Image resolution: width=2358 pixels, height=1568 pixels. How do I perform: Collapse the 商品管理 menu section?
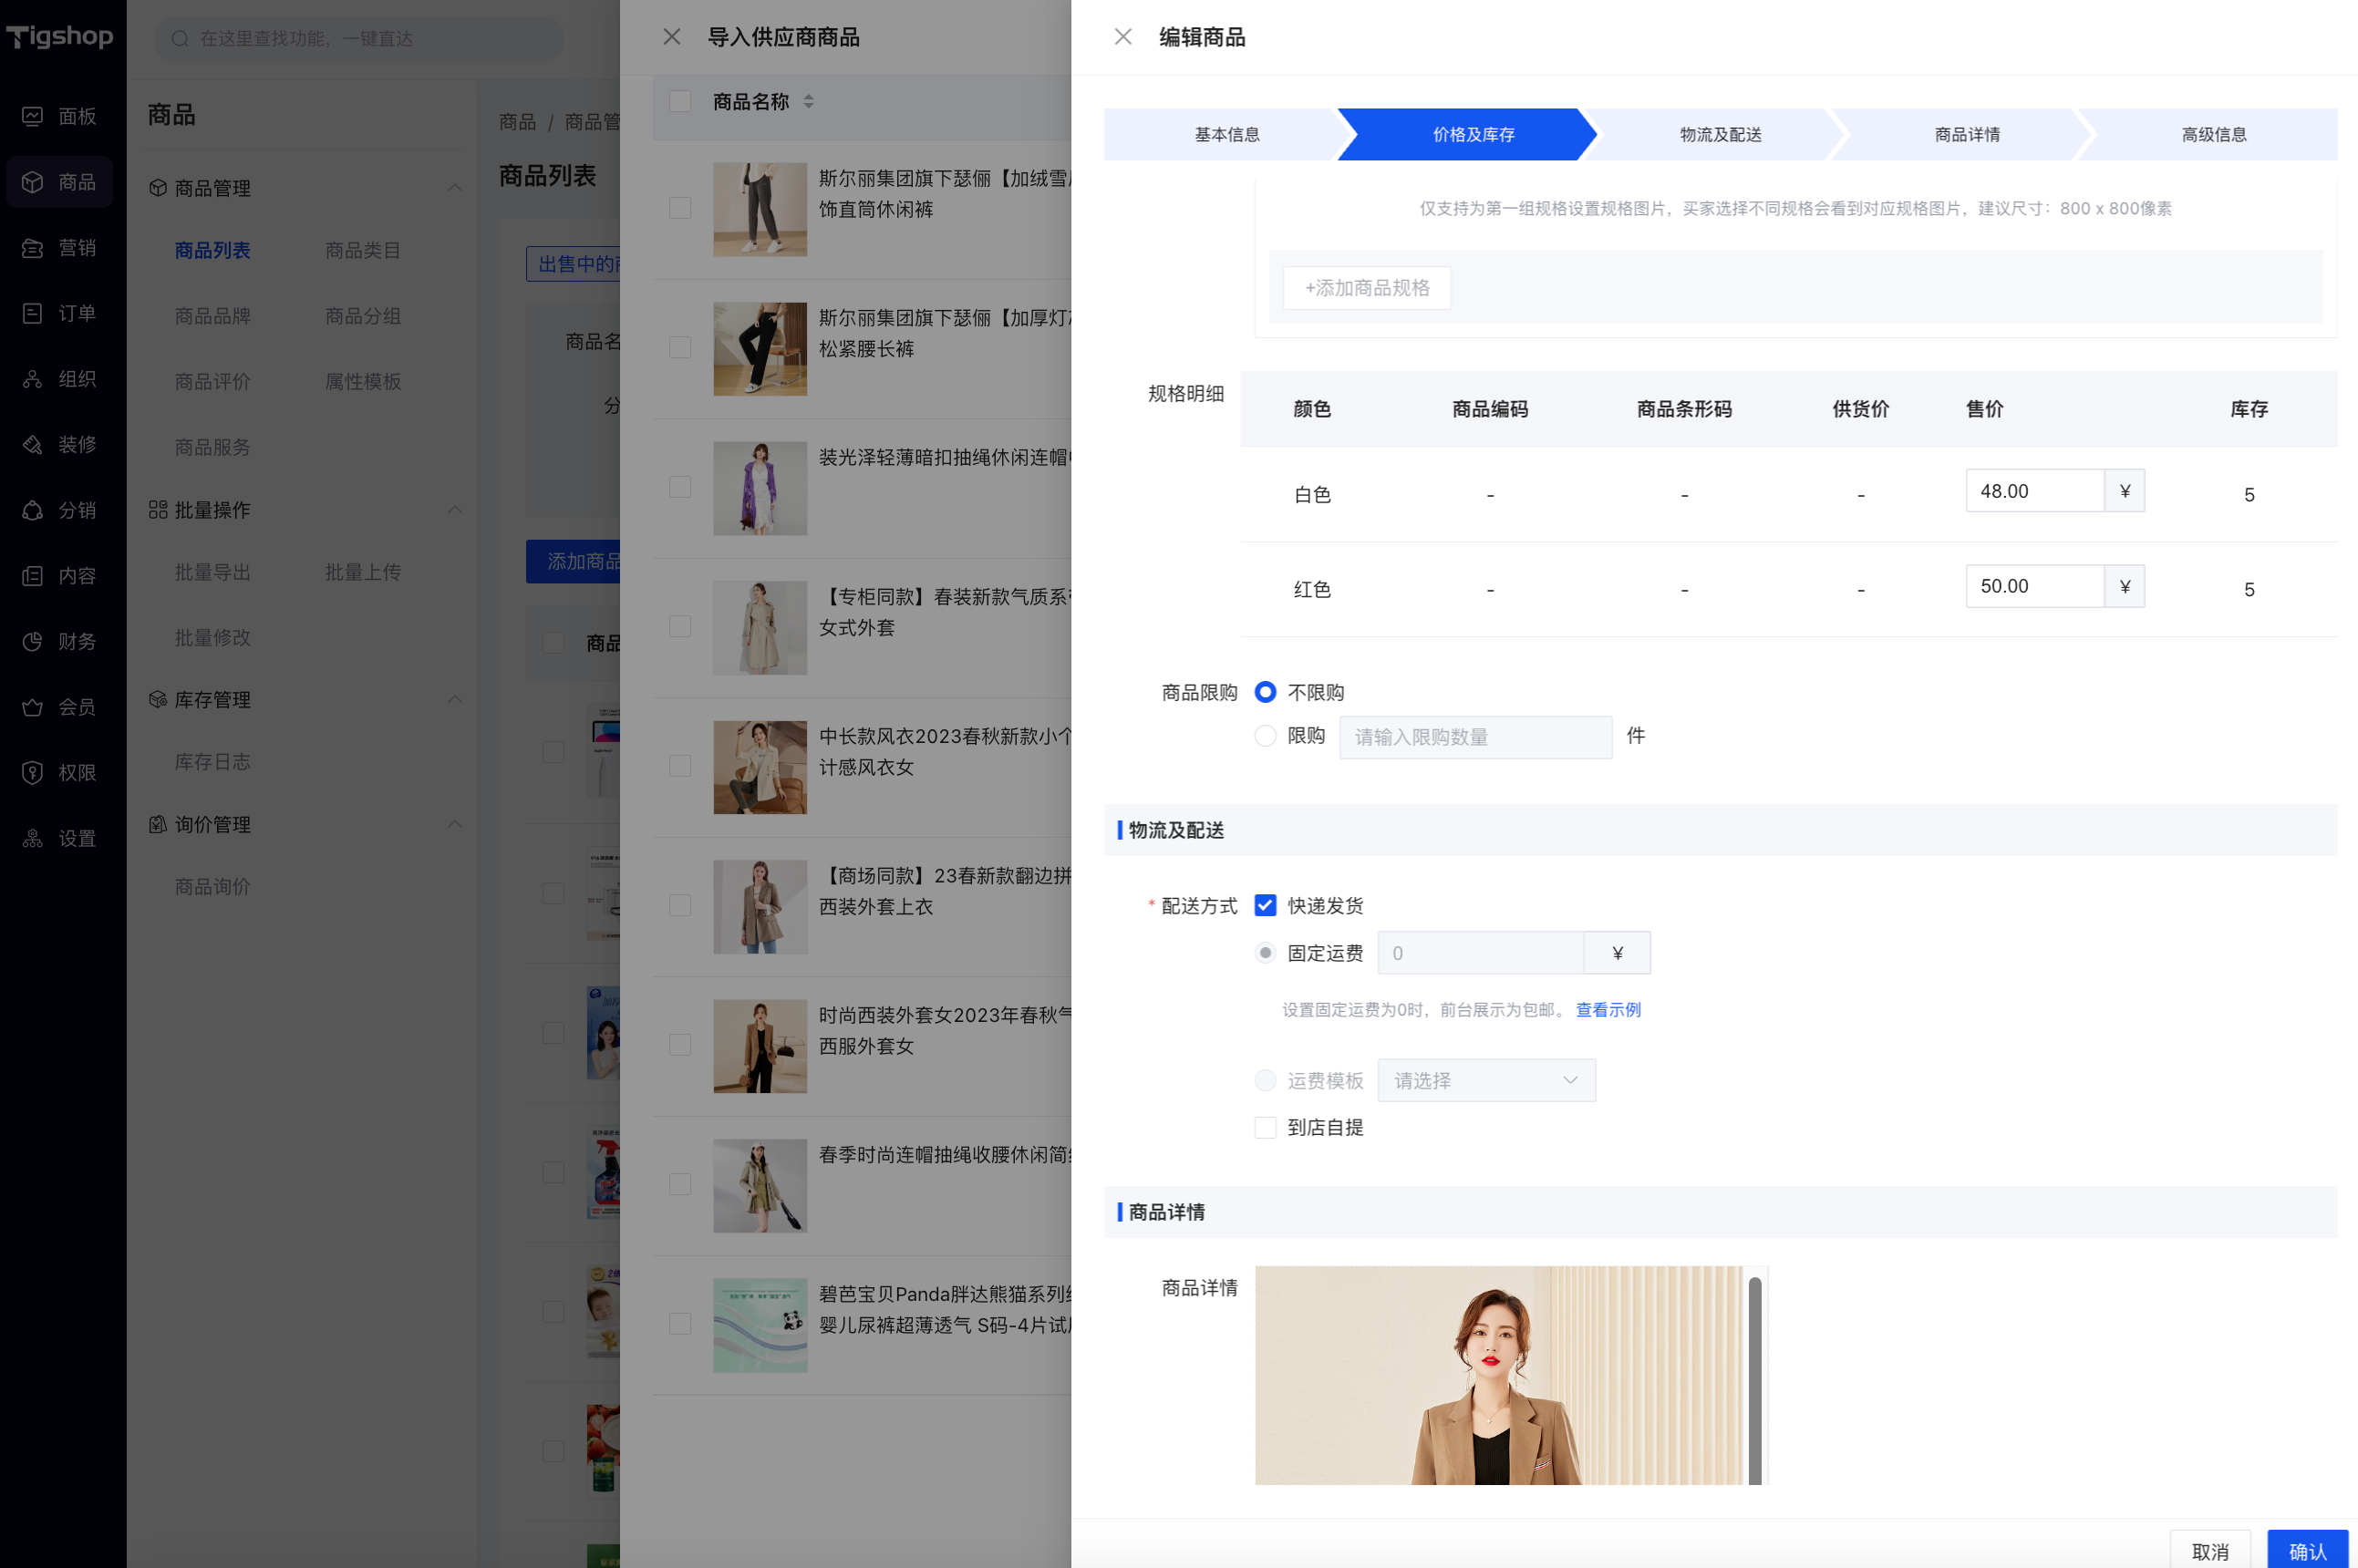point(455,188)
